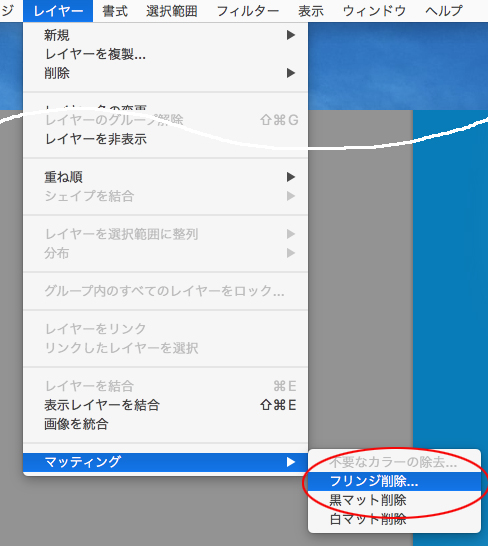This screenshot has height=546, width=488.
Task: Expand the 重ね順 submenu arrow
Action: (x=291, y=177)
